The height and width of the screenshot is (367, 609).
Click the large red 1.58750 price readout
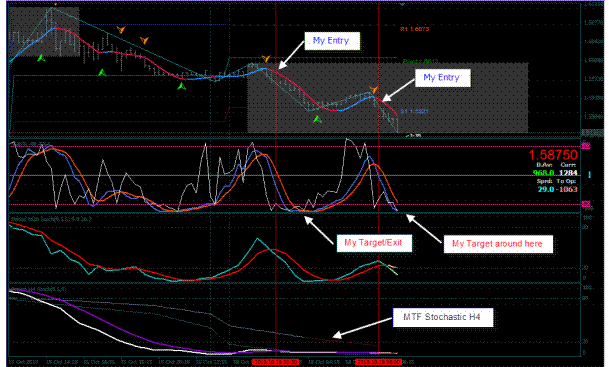click(x=553, y=155)
